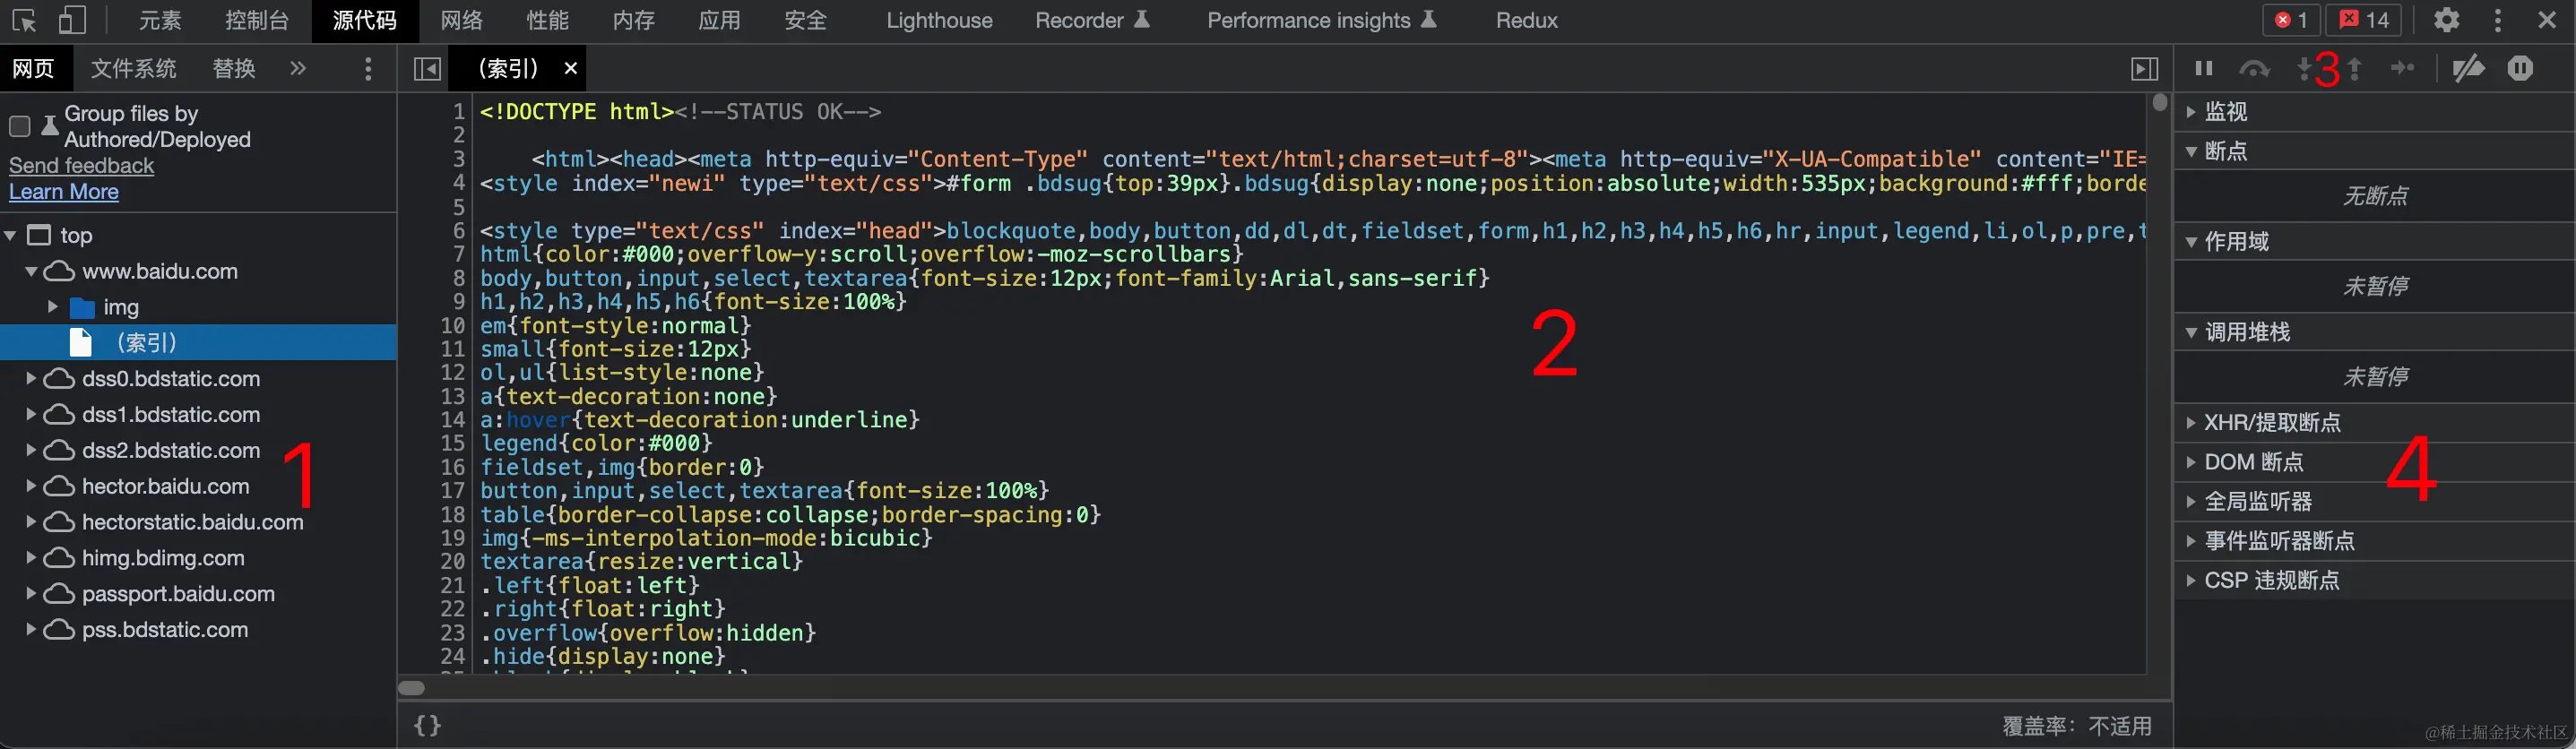The width and height of the screenshot is (2576, 749).
Task: Open the 应用 panel tab
Action: click(720, 20)
